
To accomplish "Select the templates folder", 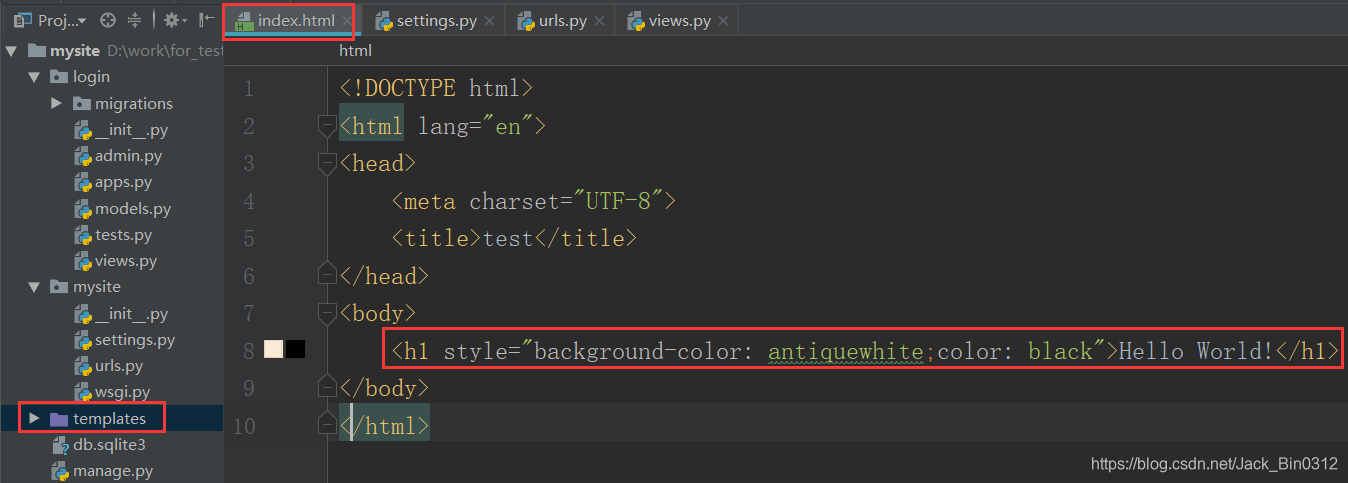I will (109, 418).
